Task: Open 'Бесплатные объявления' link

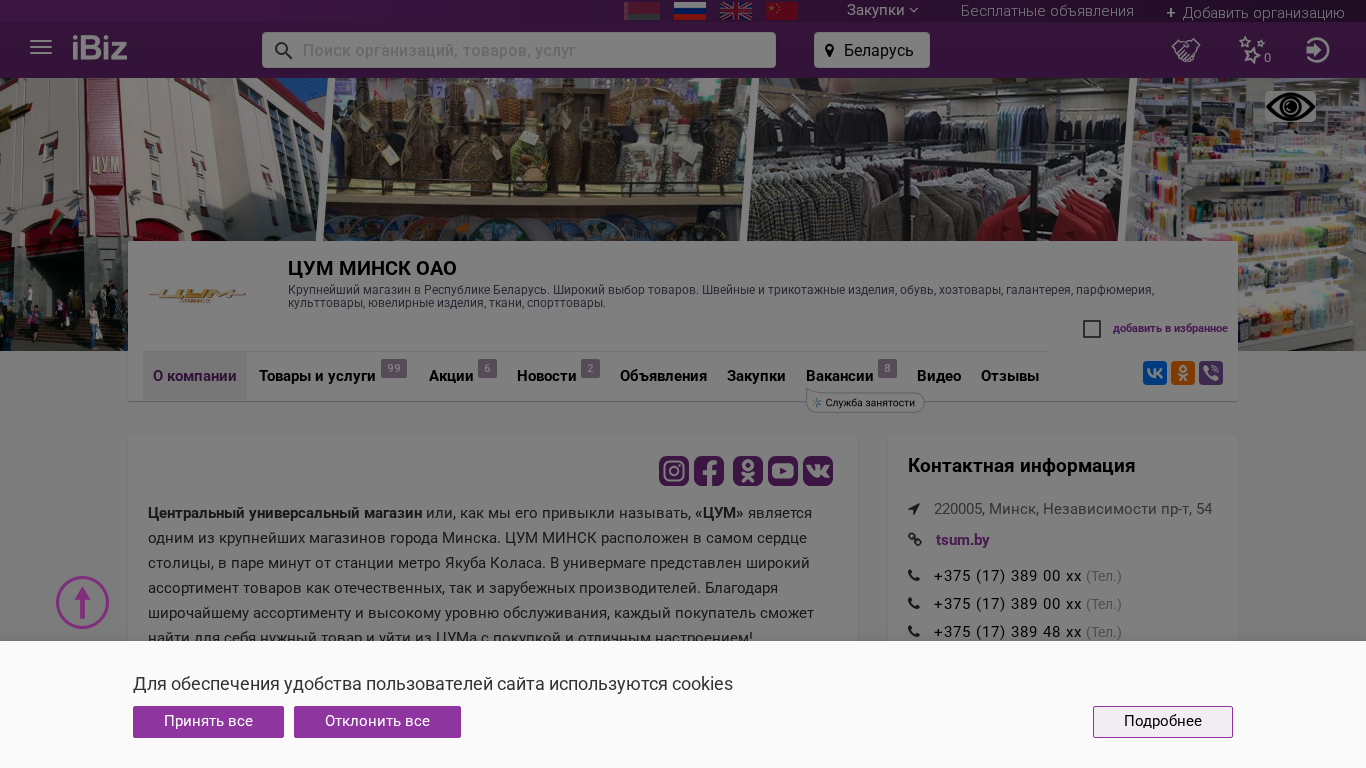Action: point(1047,11)
